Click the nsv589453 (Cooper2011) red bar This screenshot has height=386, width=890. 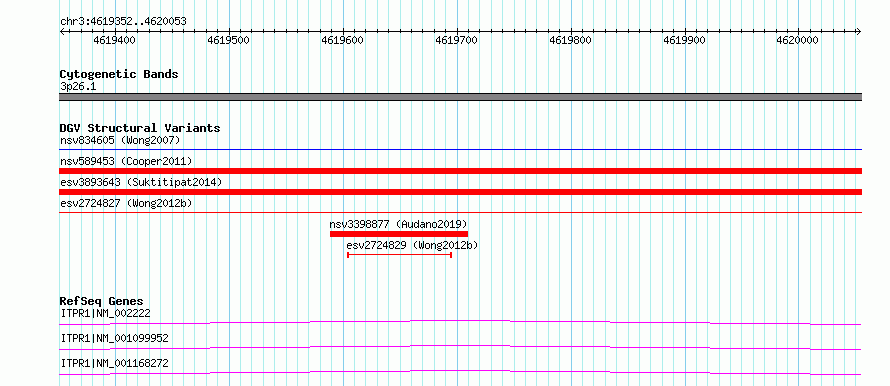pos(460,171)
